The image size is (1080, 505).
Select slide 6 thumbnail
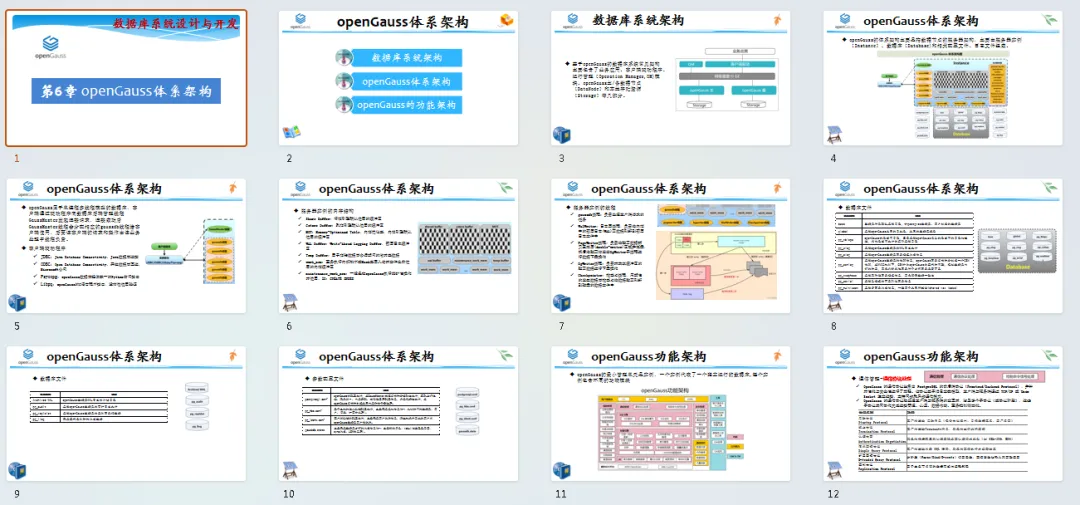point(399,246)
